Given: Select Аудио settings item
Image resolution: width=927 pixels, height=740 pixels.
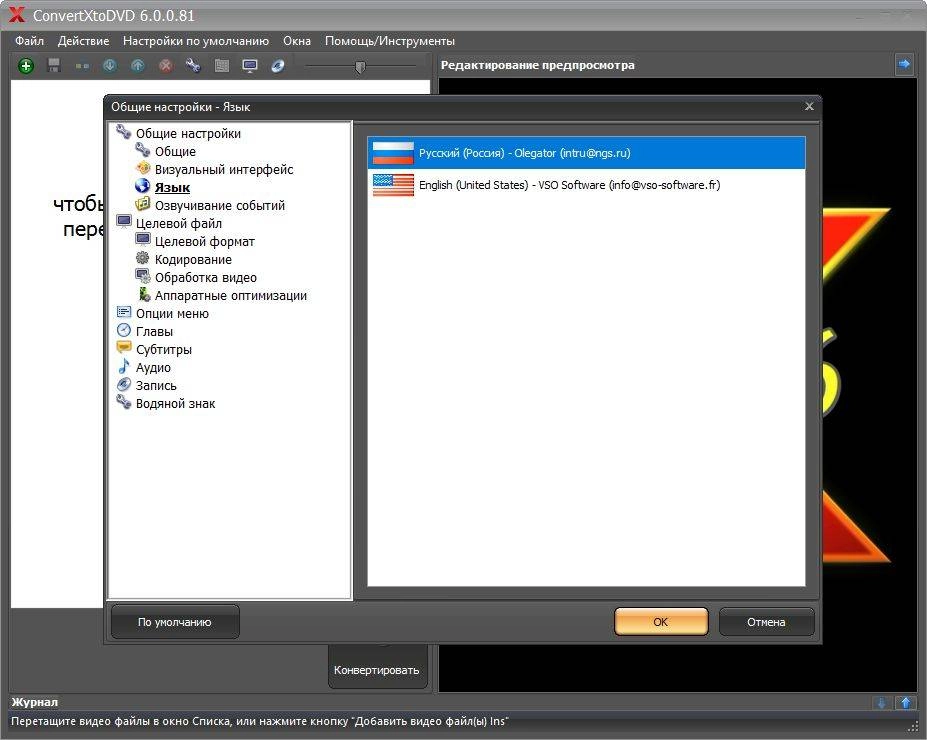Looking at the screenshot, I should [153, 368].
